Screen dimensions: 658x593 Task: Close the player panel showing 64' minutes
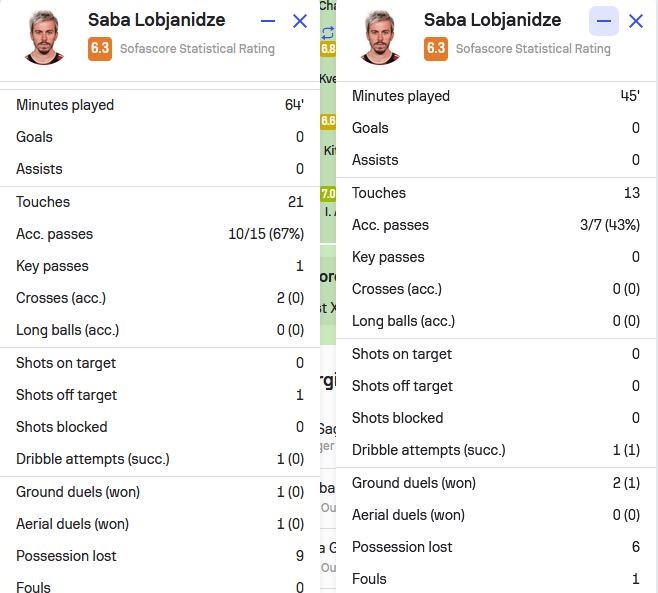(x=300, y=21)
